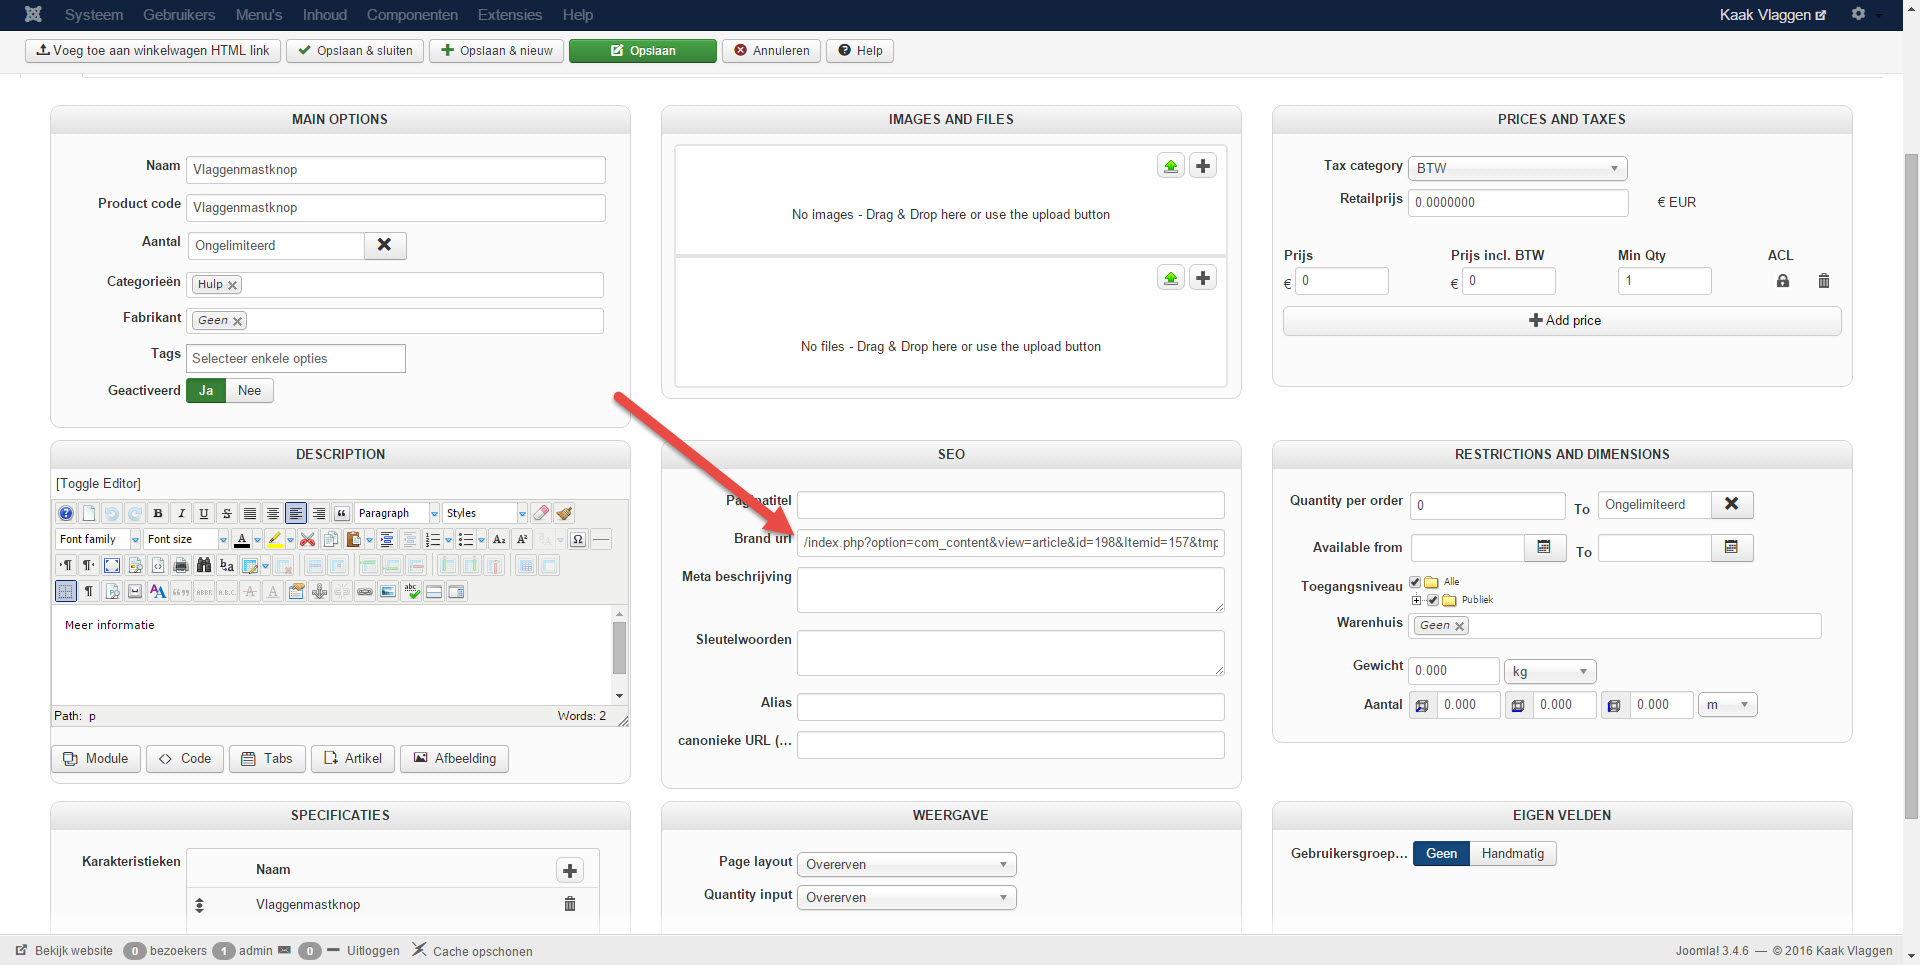Click the ACL padlock icon
1920x965 pixels.
tap(1782, 281)
